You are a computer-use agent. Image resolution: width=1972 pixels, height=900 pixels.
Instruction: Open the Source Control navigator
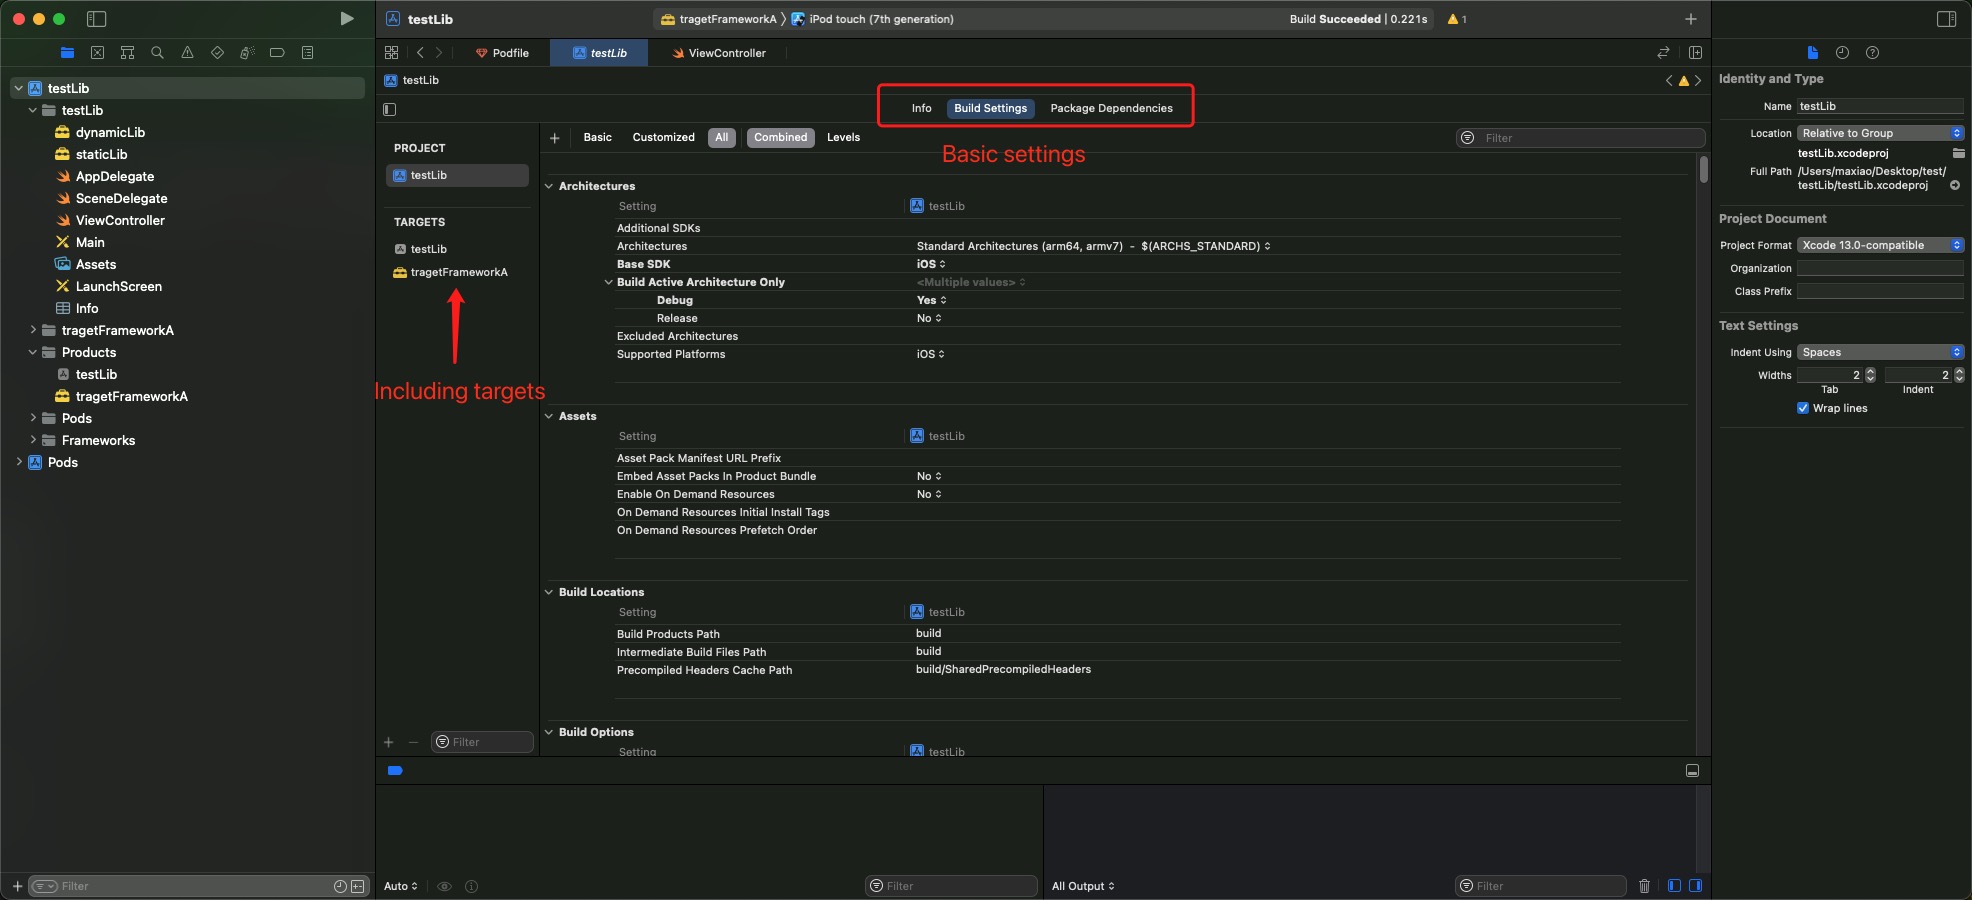(x=97, y=53)
